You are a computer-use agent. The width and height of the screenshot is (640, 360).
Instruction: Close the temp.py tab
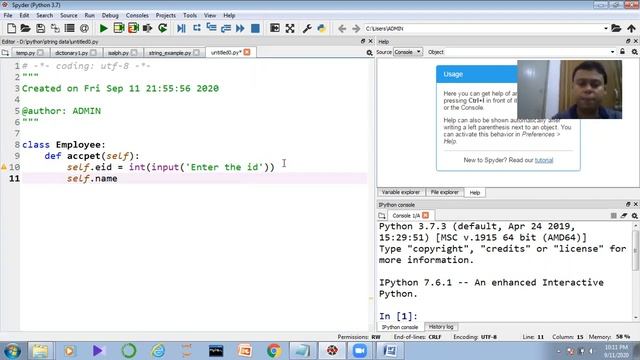(x=40, y=53)
